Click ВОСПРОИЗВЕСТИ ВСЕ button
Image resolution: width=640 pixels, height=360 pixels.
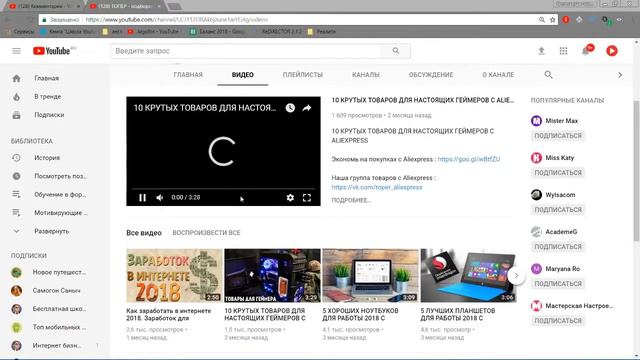click(206, 233)
